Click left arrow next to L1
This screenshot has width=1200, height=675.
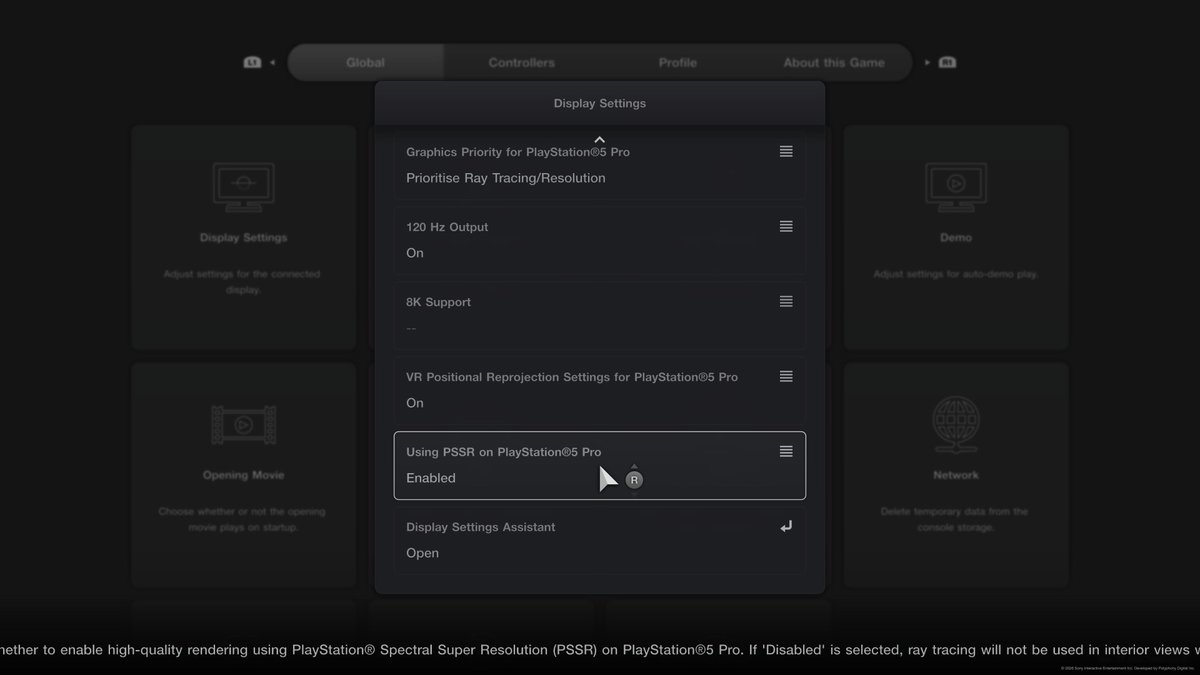point(273,62)
